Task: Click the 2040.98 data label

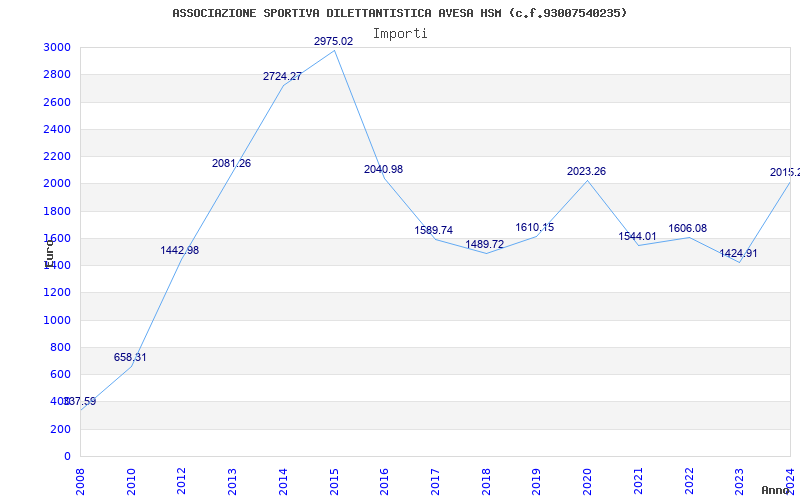Action: [x=383, y=169]
